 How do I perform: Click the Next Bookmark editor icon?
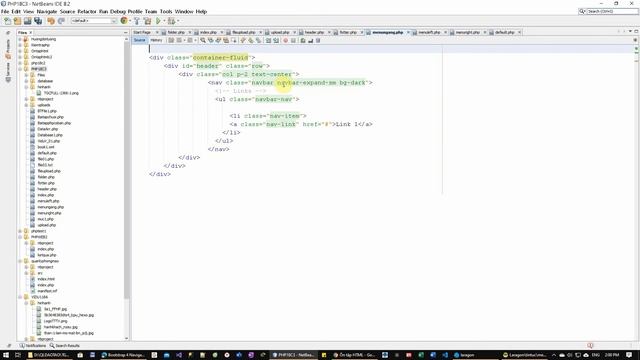pyautogui.click(x=251, y=40)
